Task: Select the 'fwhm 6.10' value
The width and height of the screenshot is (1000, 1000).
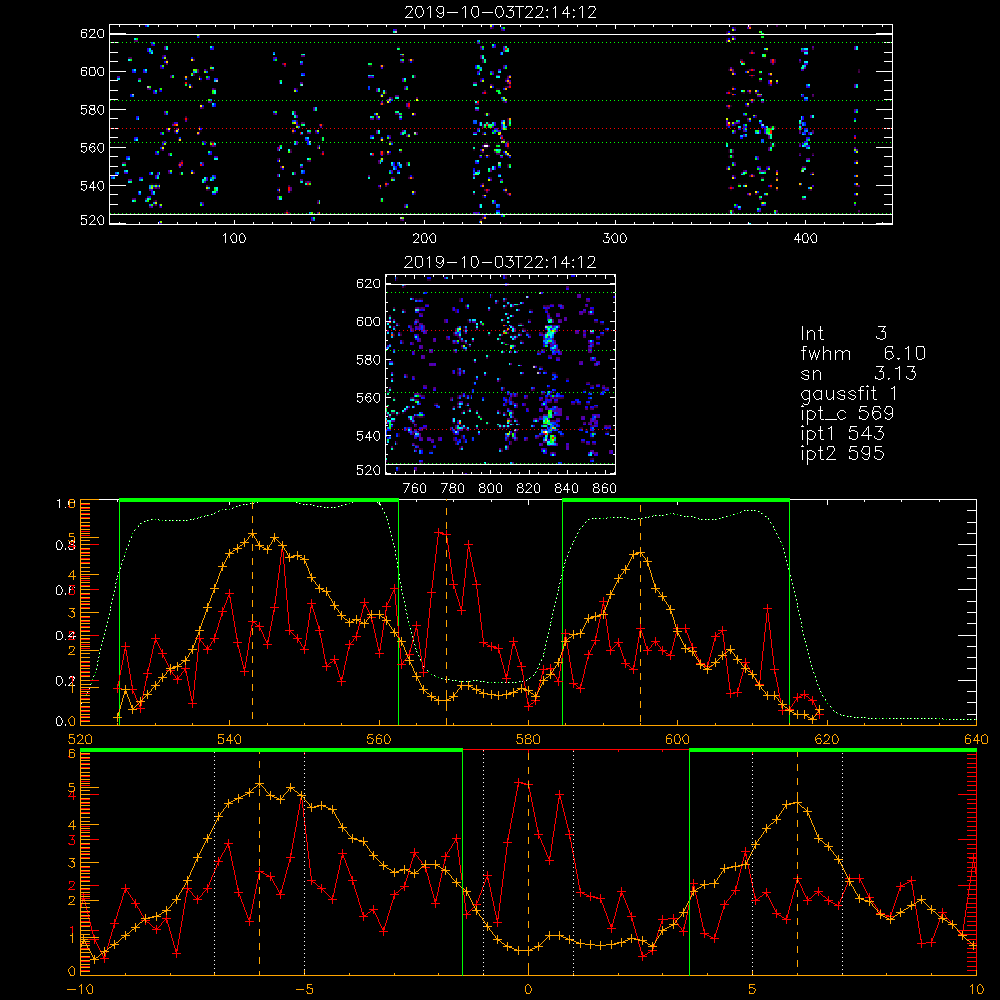Action: tap(863, 353)
